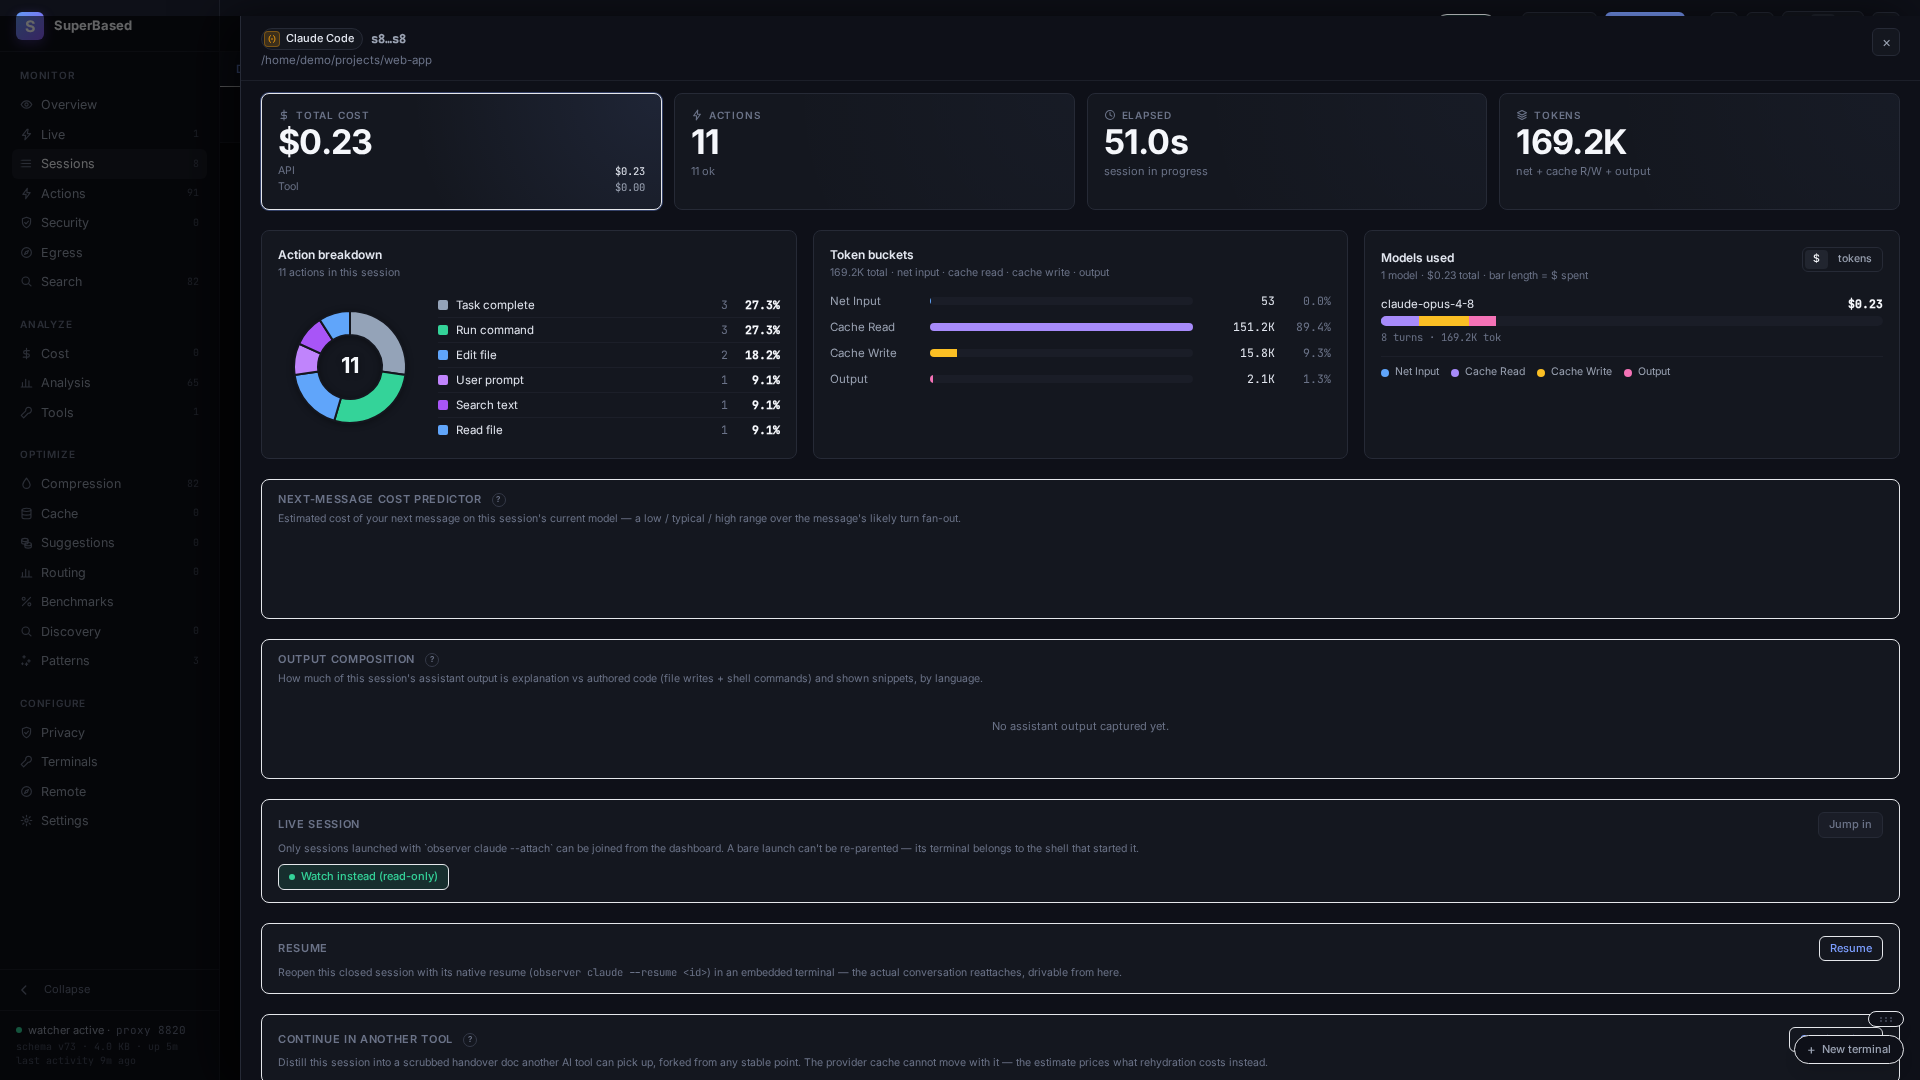Click the Analysis bar-chart icon
Screen dimensions: 1920x1080
(27, 383)
